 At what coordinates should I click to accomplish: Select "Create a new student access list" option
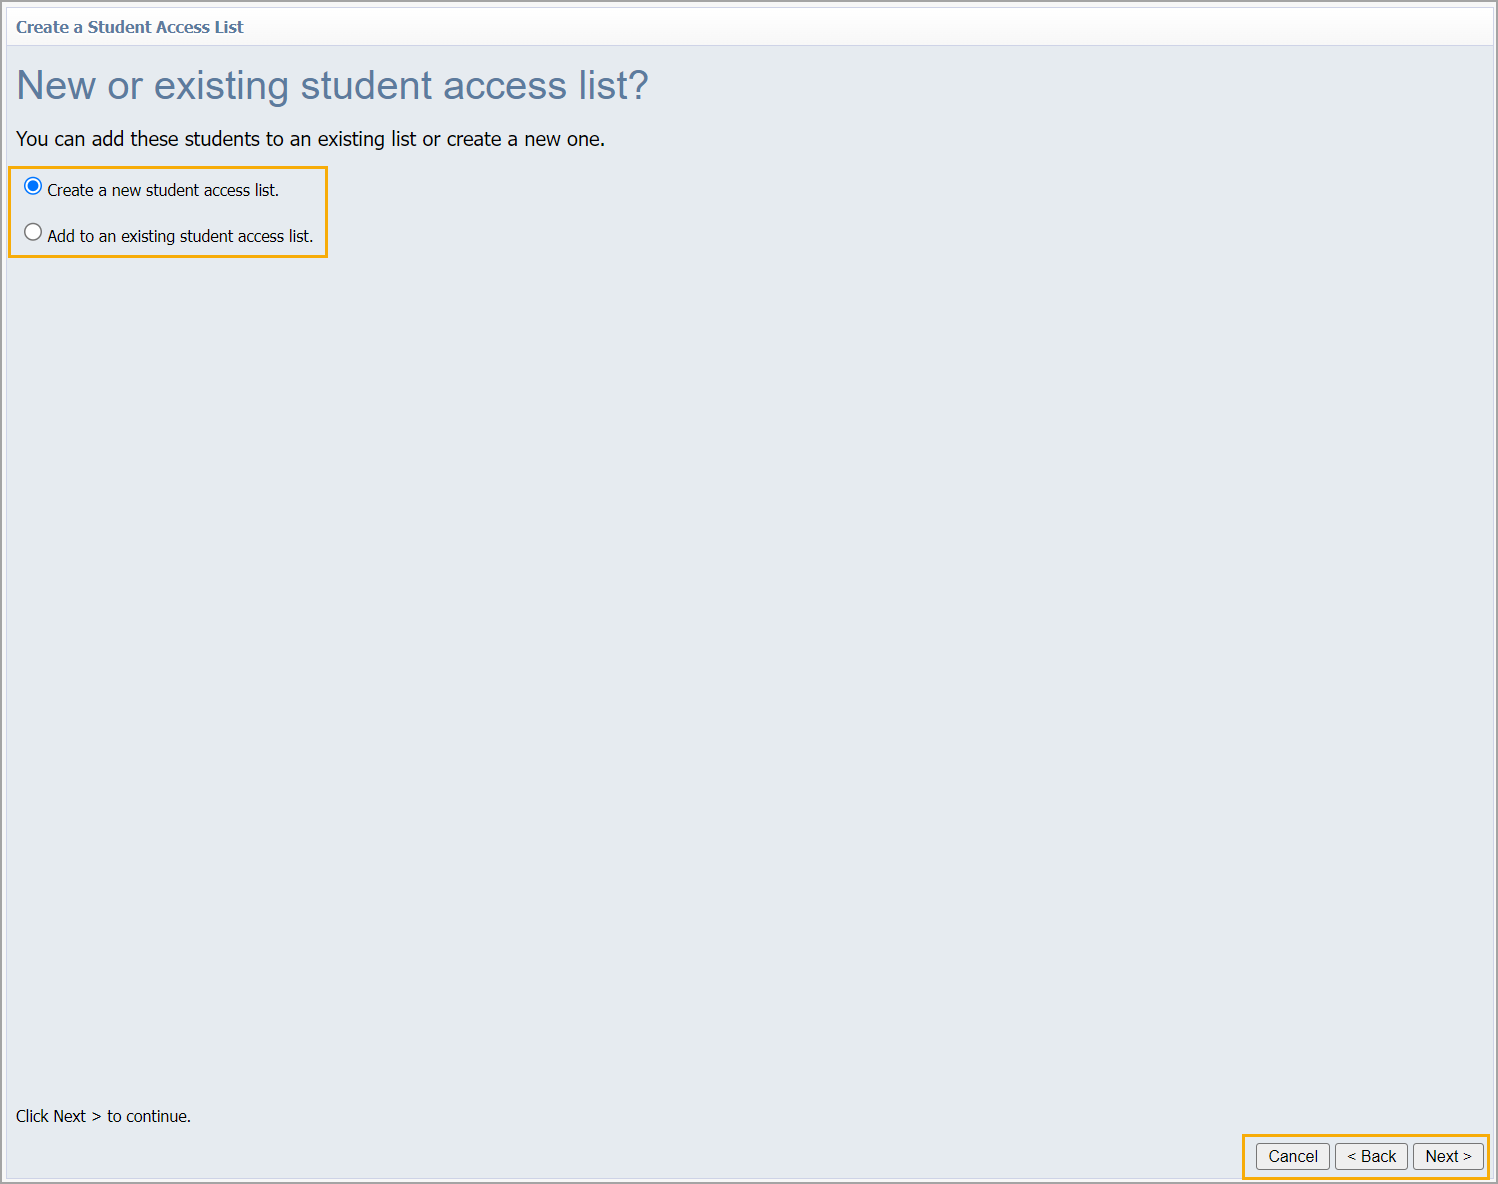click(33, 185)
